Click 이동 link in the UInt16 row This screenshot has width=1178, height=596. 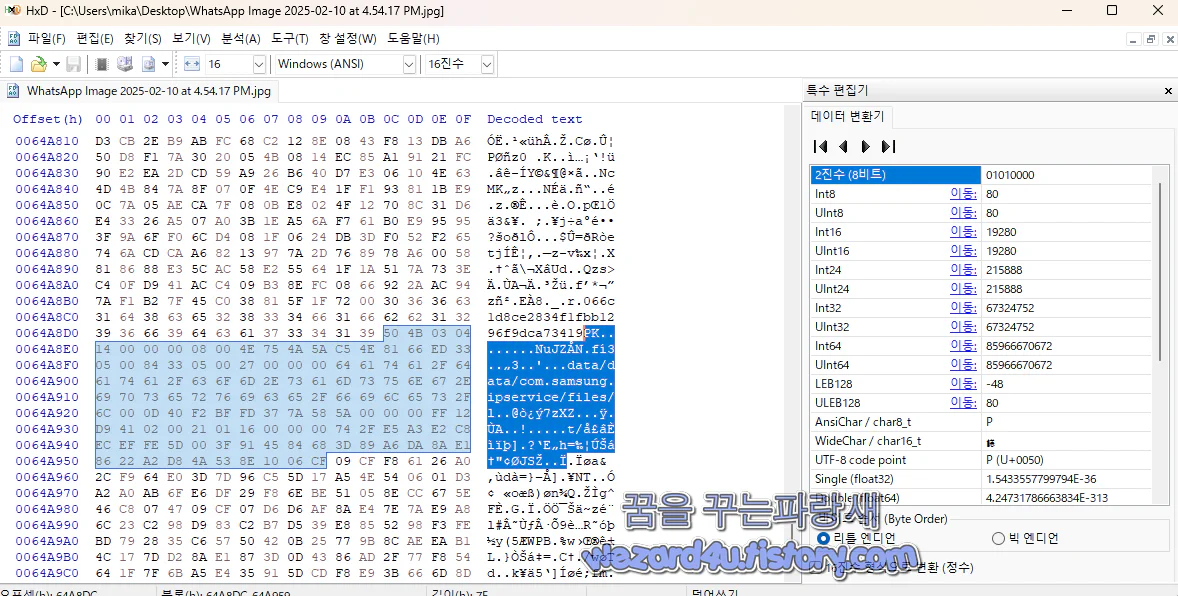click(964, 250)
